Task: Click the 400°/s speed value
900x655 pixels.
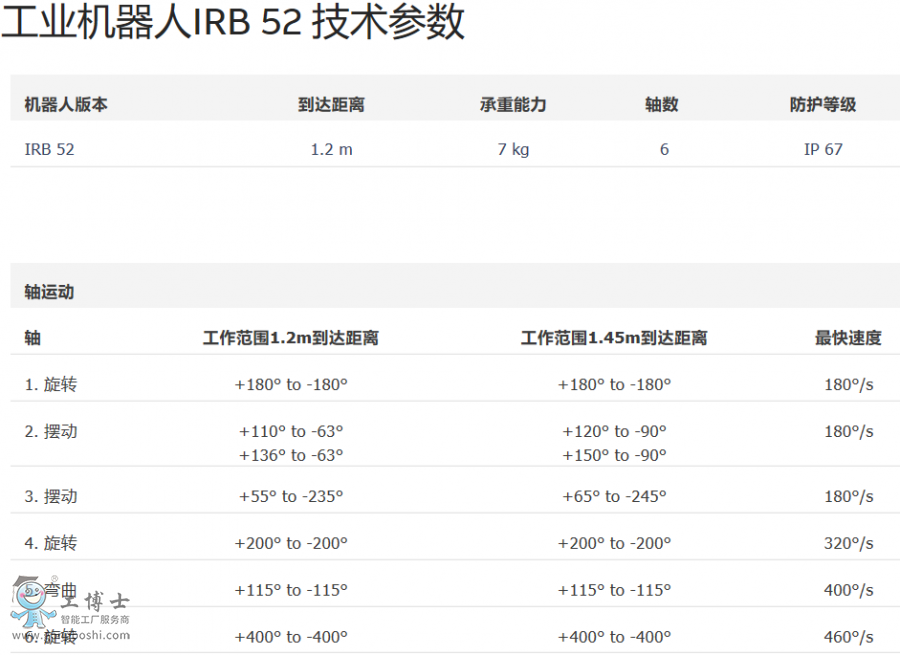Action: 848,590
